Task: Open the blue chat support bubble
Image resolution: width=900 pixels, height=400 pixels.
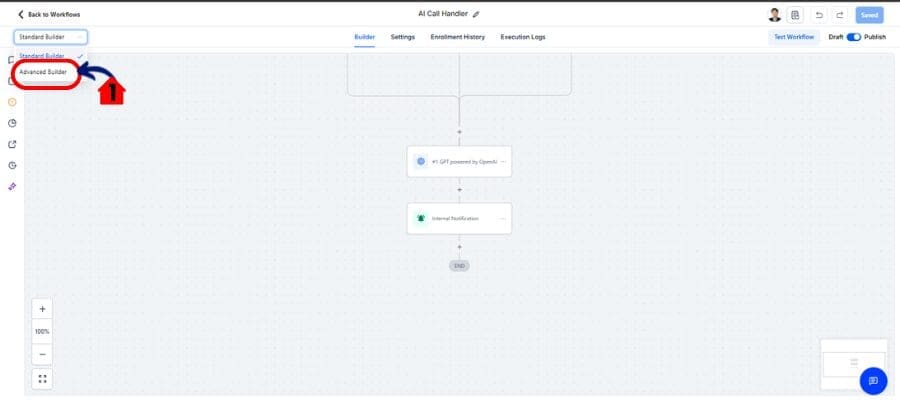Action: pos(873,381)
